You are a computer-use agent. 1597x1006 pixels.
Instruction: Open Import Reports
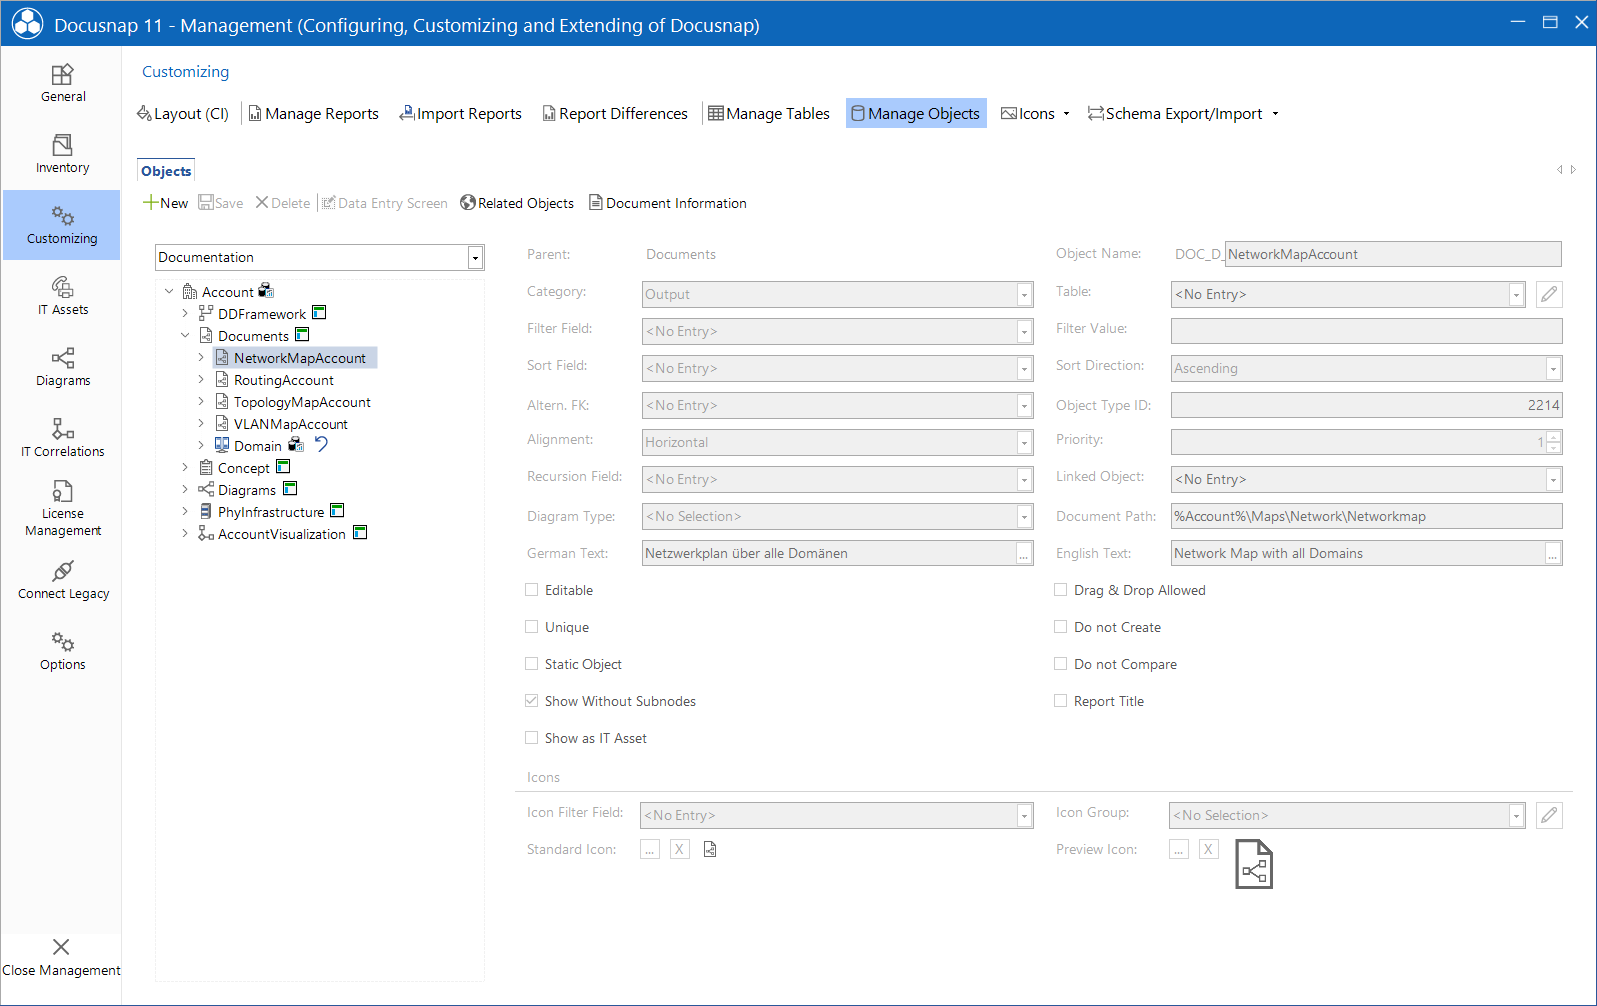(x=460, y=114)
